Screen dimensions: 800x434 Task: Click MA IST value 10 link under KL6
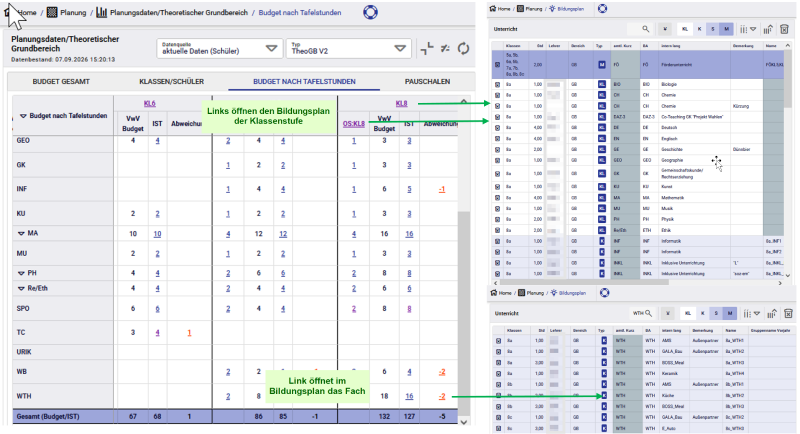(x=157, y=234)
